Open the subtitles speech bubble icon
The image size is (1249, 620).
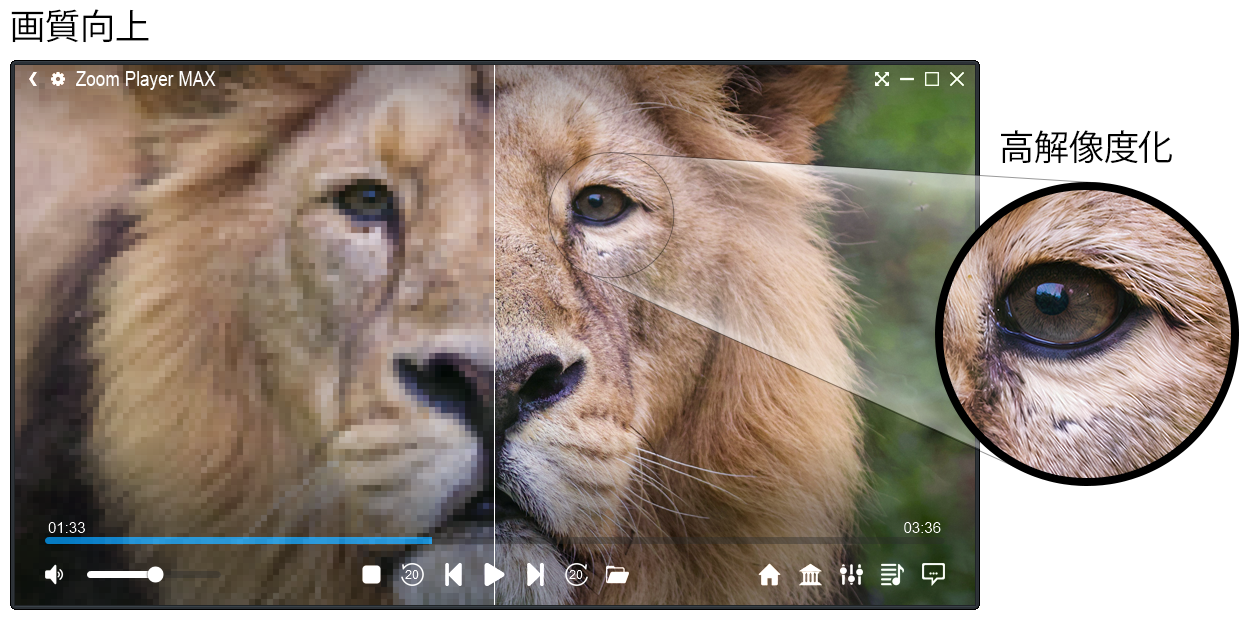point(933,574)
